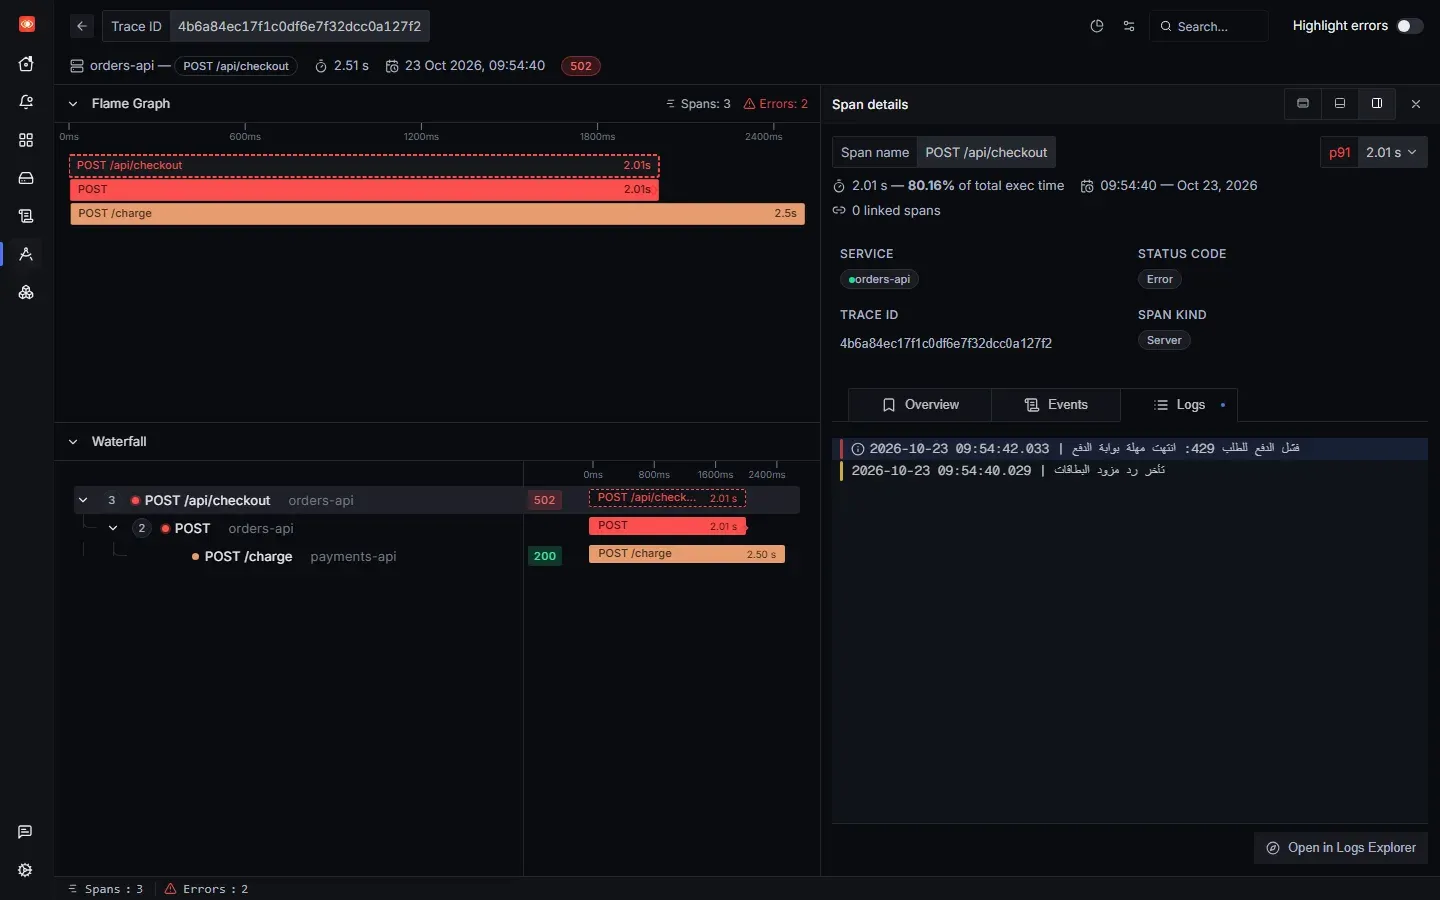The width and height of the screenshot is (1440, 900).
Task: Click the filter options icon beside Search
Action: (x=1129, y=26)
